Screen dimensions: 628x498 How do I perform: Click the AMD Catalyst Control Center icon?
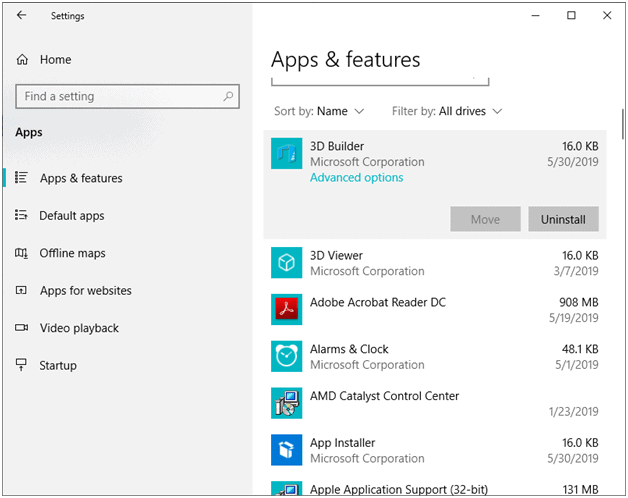click(286, 403)
